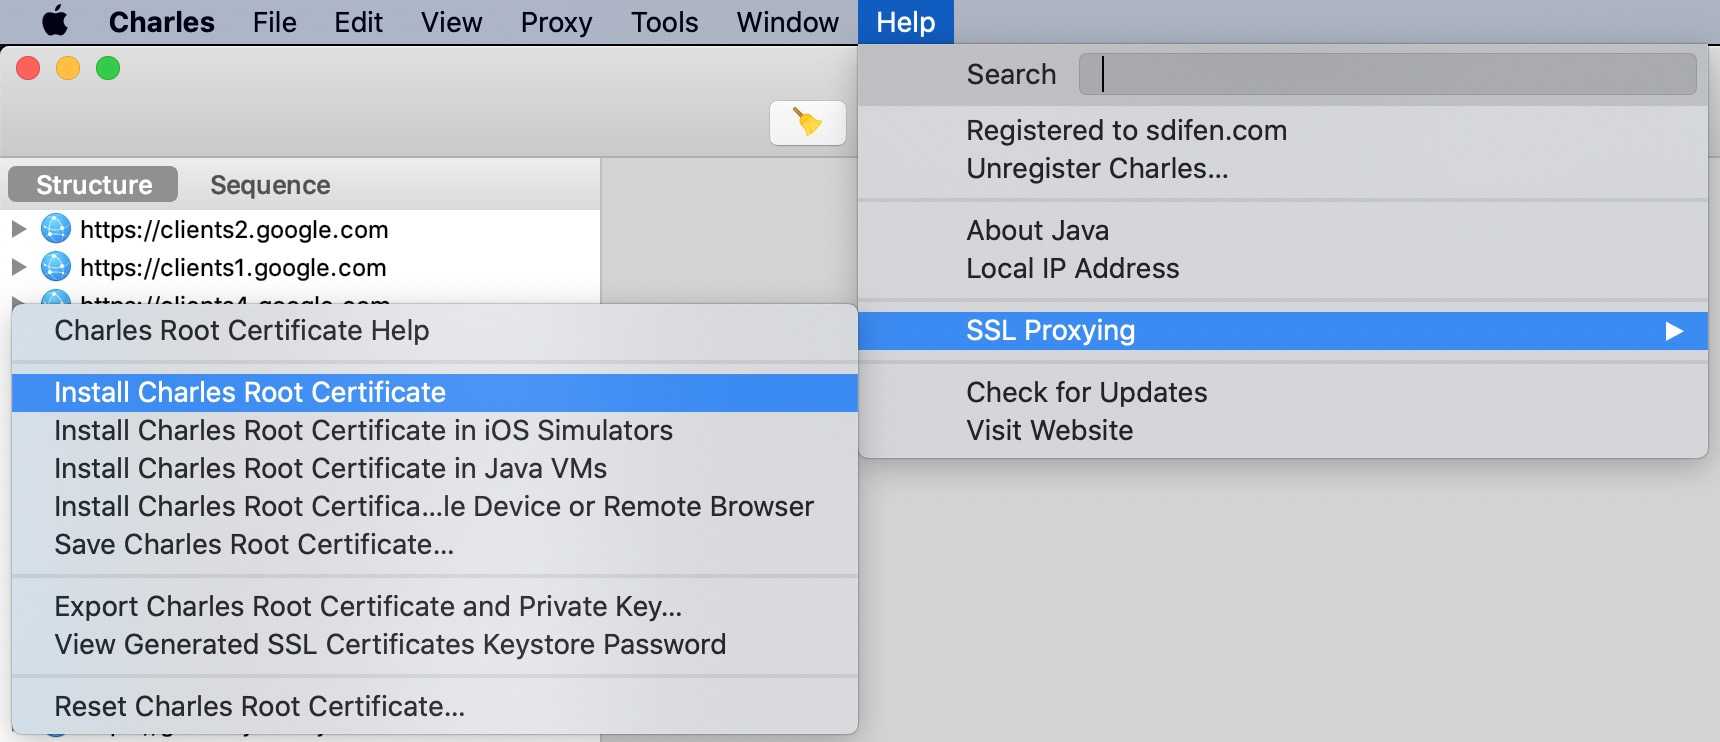Click globe icon beside clients2.google.com
This screenshot has width=1720, height=742.
pyautogui.click(x=56, y=229)
